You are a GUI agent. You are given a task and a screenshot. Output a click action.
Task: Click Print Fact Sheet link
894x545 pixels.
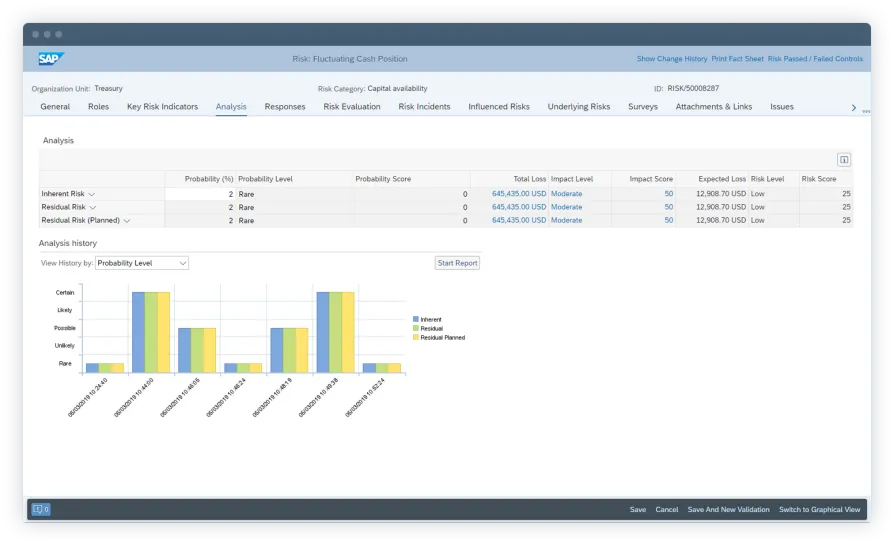point(737,59)
